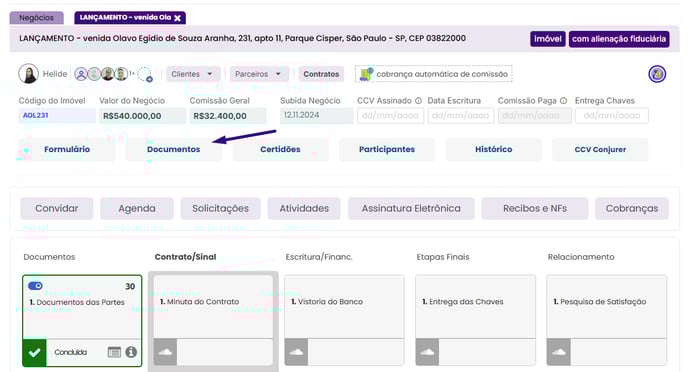Click the Imóvel button
Viewport: 688px width, 372px height.
(x=548, y=39)
